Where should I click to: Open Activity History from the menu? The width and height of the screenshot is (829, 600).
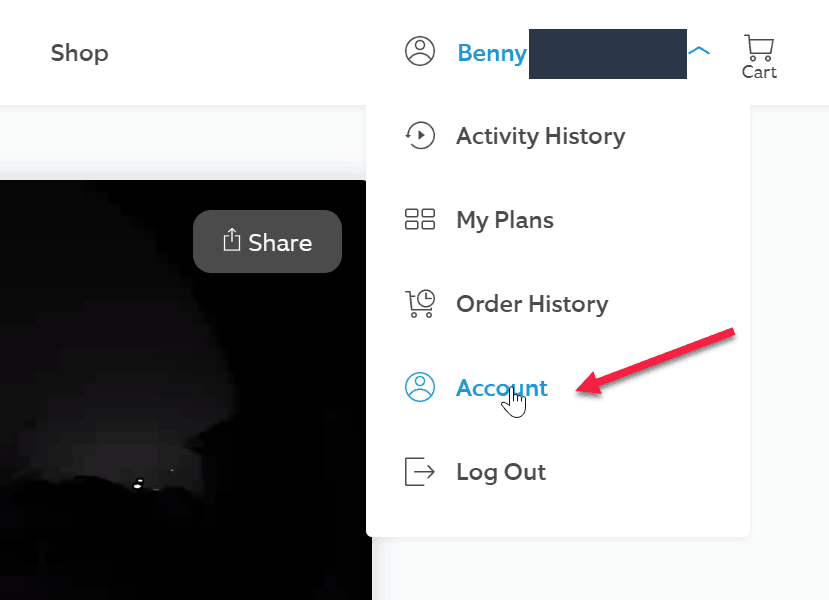540,136
